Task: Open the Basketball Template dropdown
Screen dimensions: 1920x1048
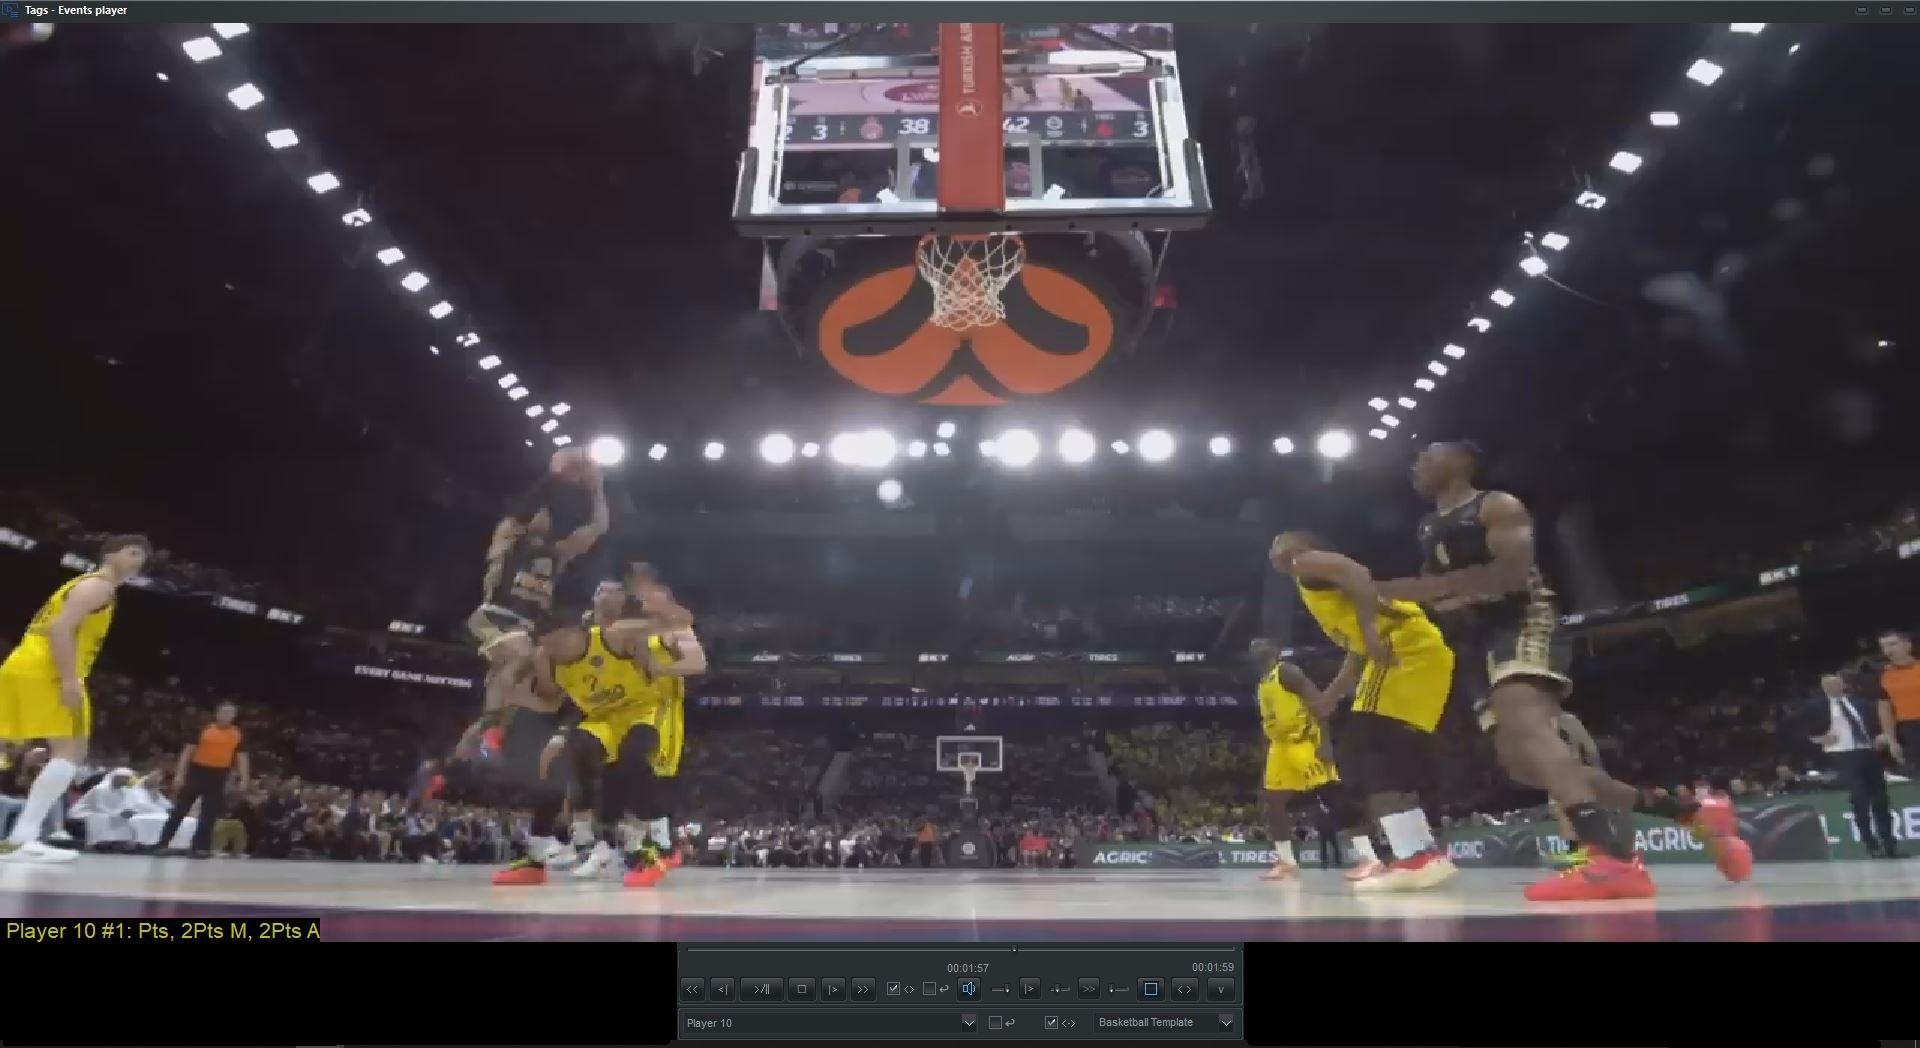Action: tap(1226, 1022)
